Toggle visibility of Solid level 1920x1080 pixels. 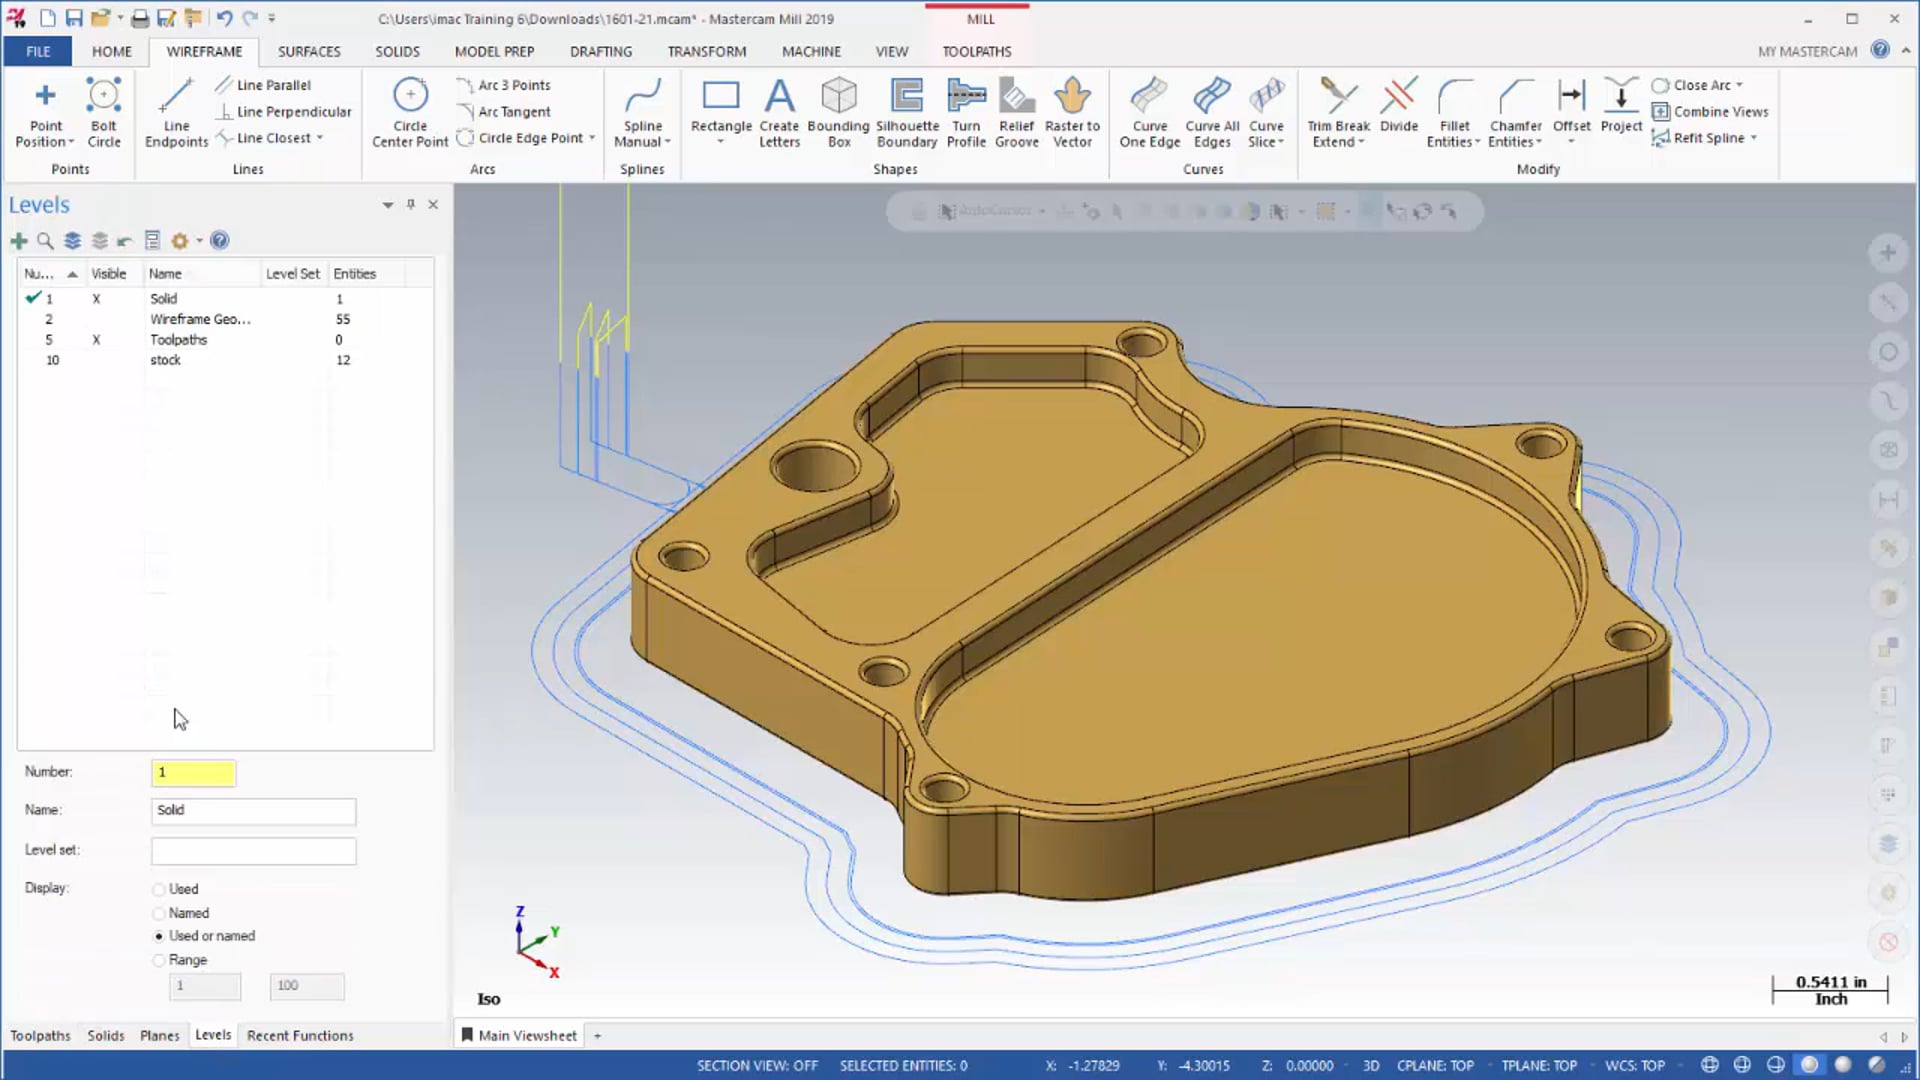(x=96, y=299)
